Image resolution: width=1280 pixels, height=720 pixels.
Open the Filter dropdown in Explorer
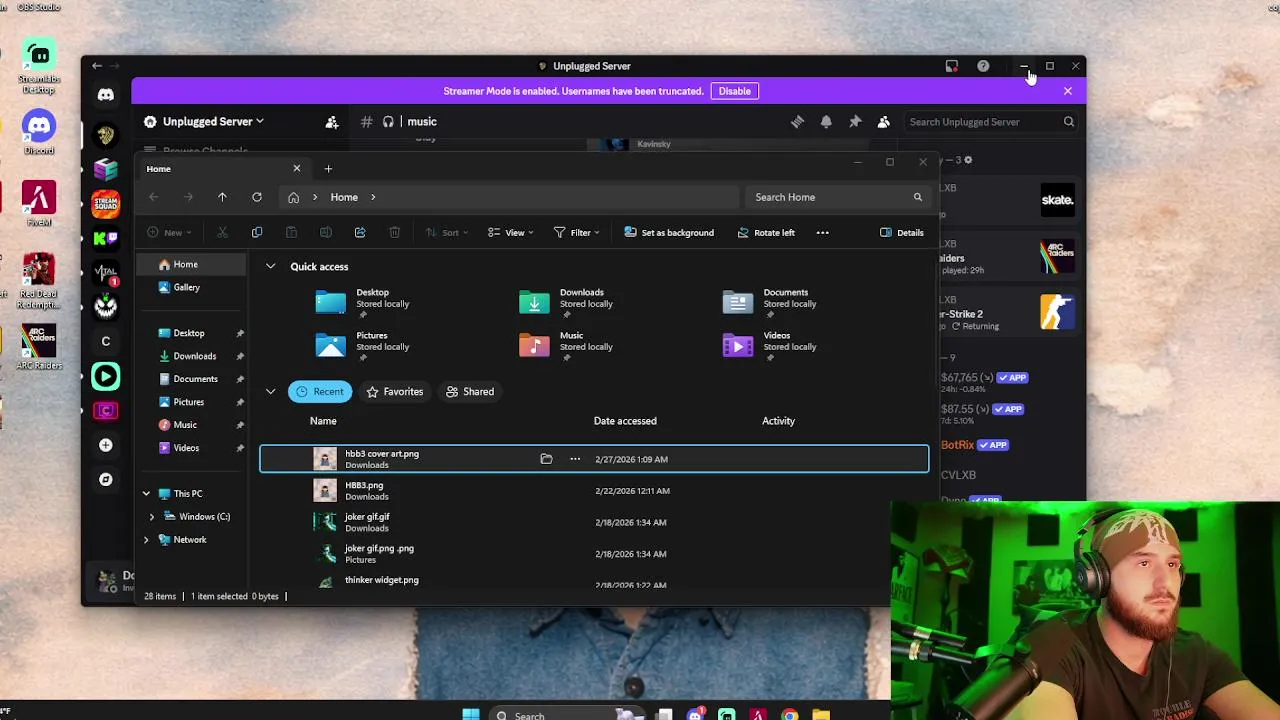pos(576,233)
